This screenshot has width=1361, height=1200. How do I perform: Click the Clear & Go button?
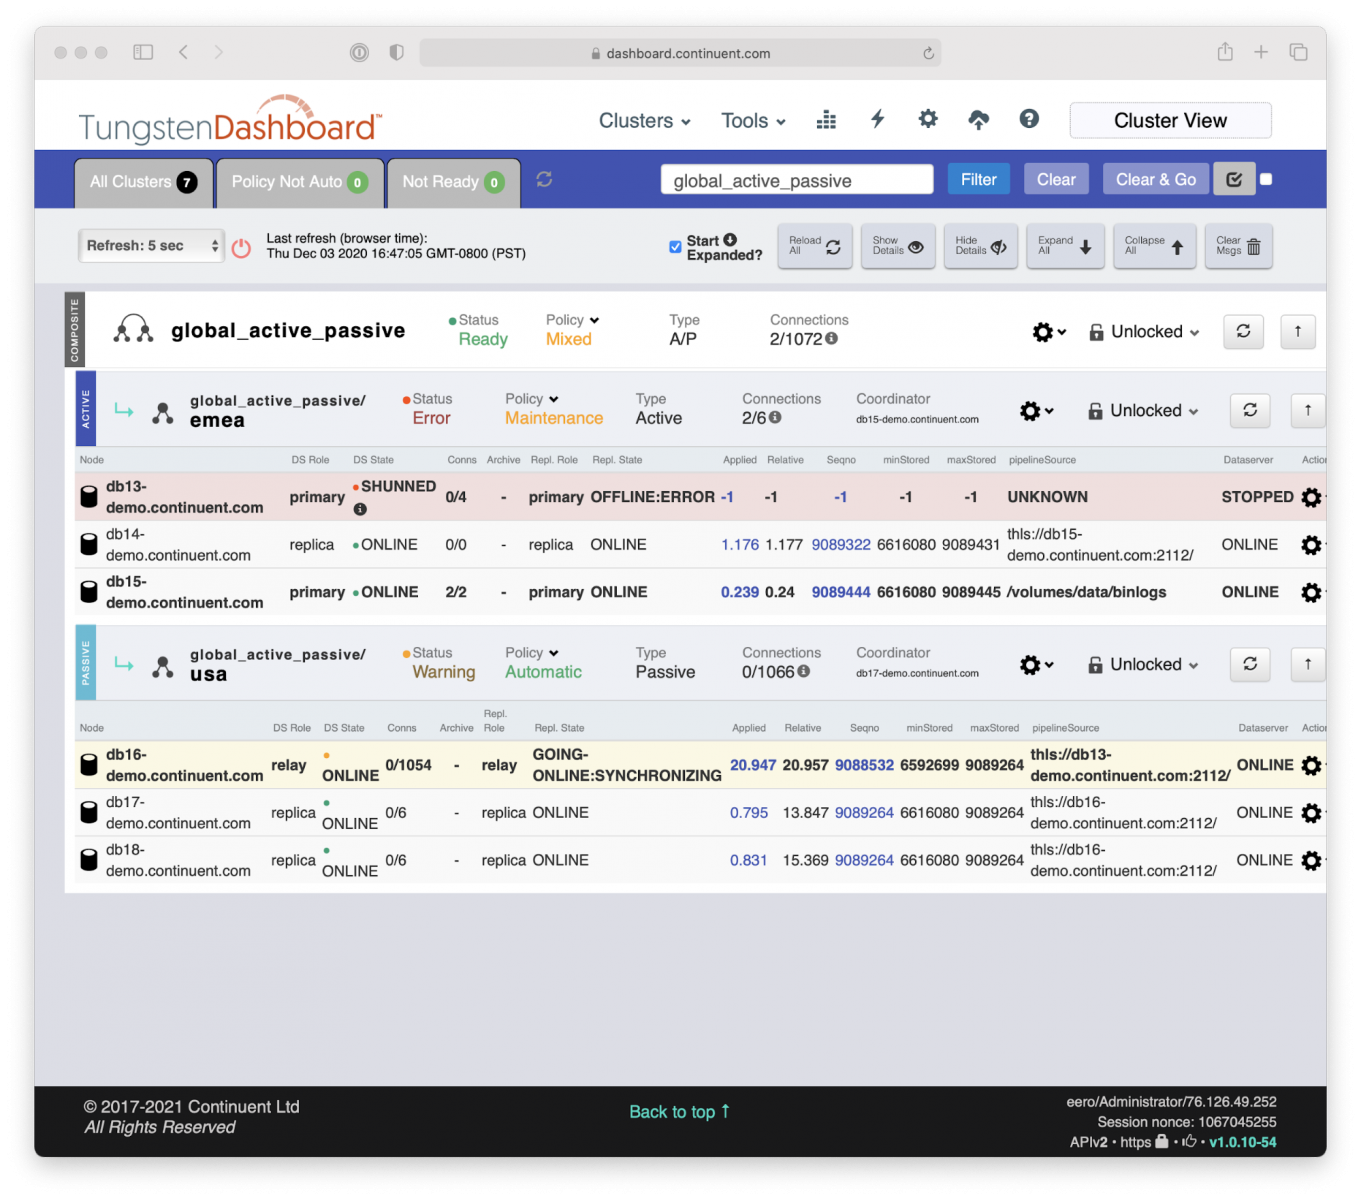(x=1156, y=180)
